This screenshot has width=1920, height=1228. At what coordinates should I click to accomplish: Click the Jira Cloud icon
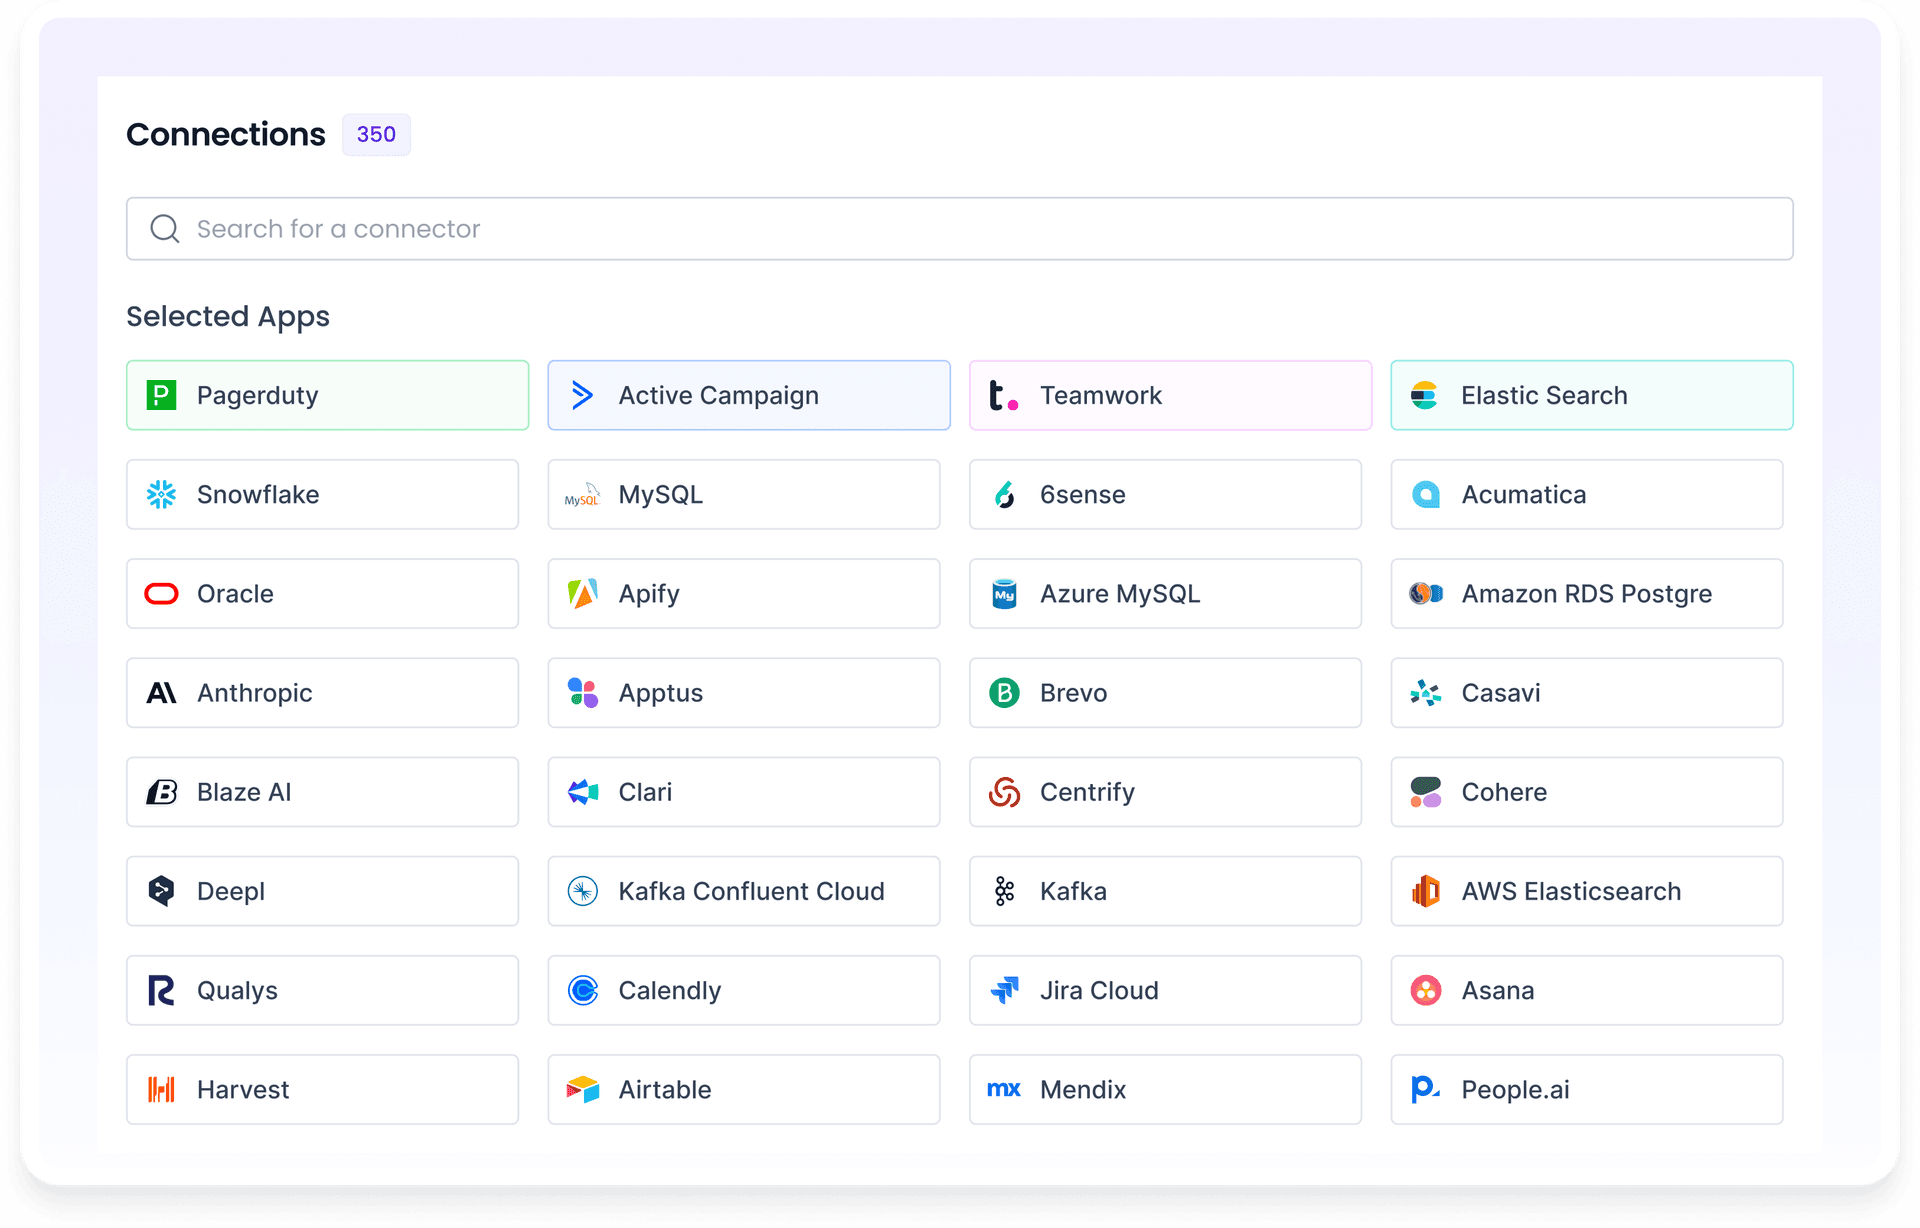[1004, 990]
